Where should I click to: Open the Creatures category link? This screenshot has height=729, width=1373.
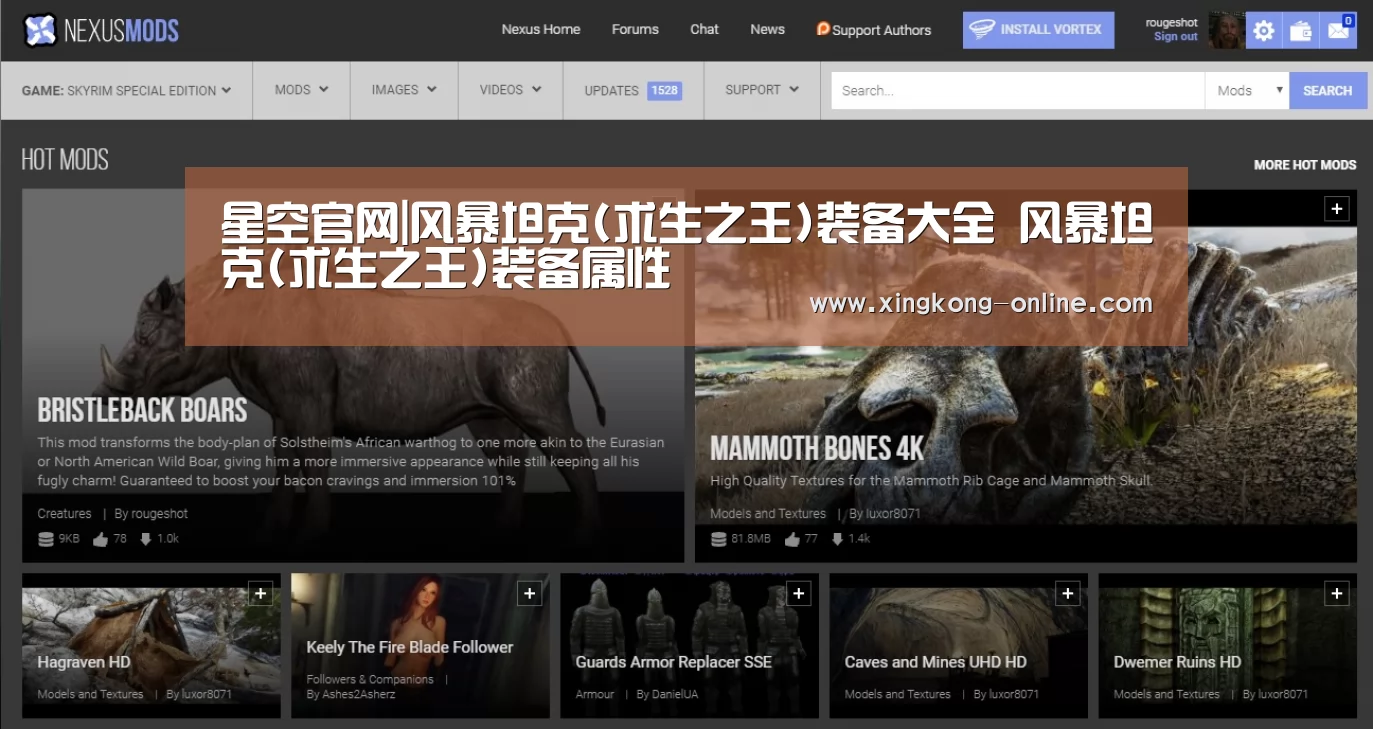64,514
